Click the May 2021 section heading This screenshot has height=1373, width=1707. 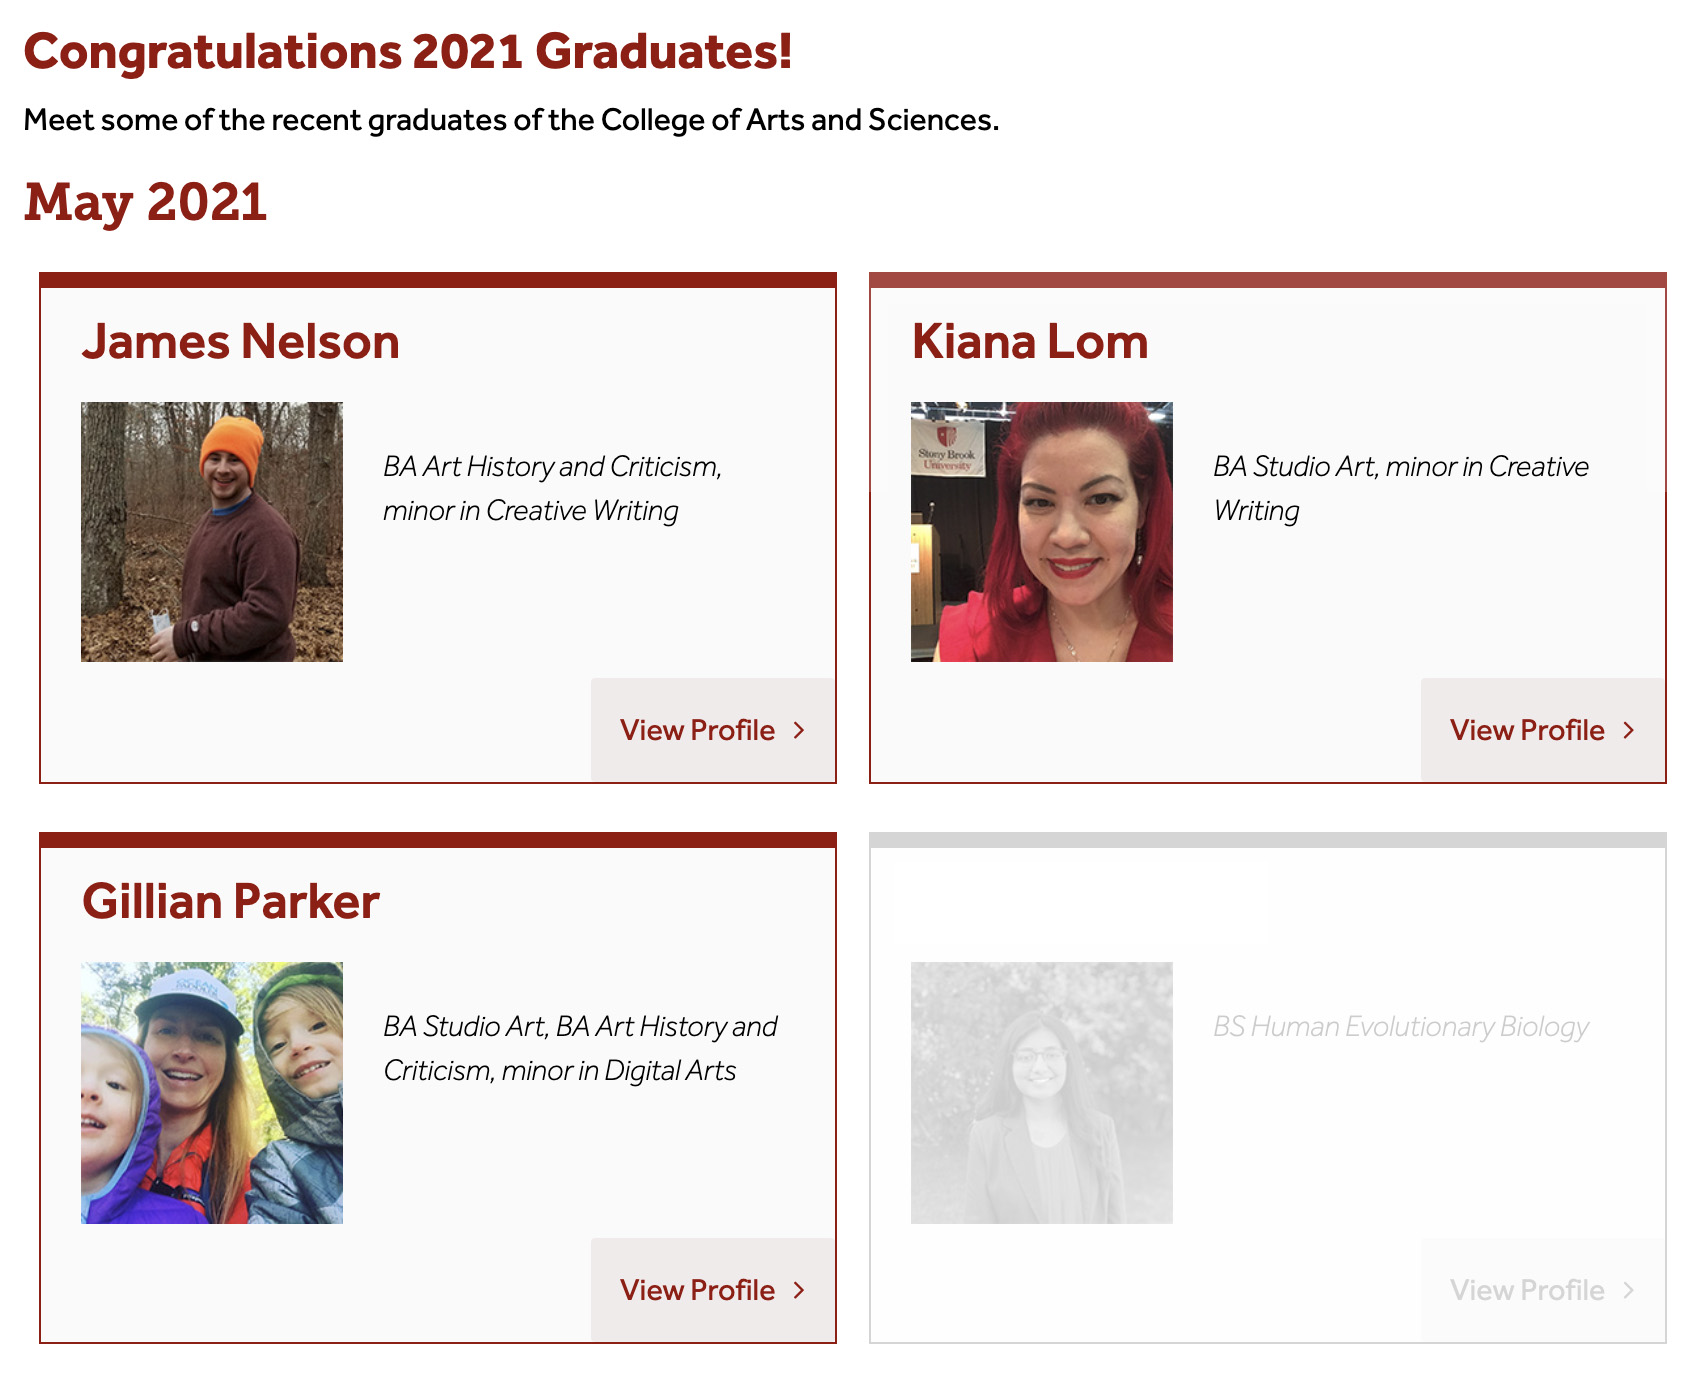[x=146, y=202]
